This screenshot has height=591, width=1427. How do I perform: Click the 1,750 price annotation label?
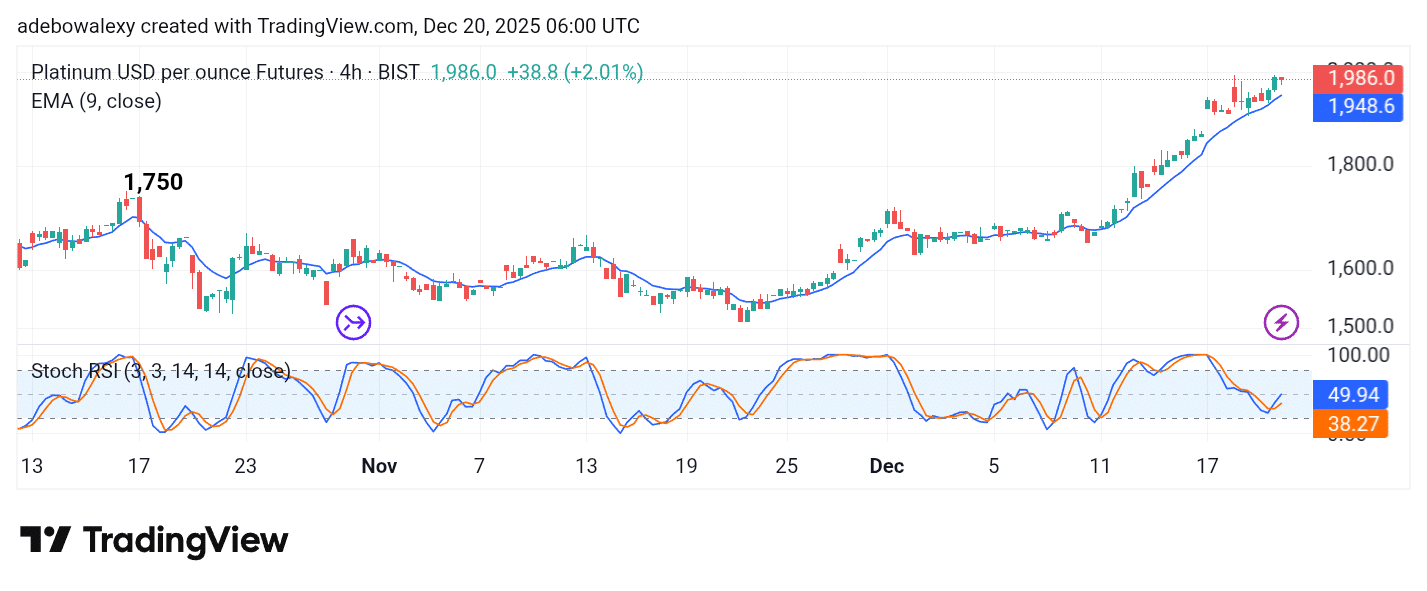pos(153,182)
